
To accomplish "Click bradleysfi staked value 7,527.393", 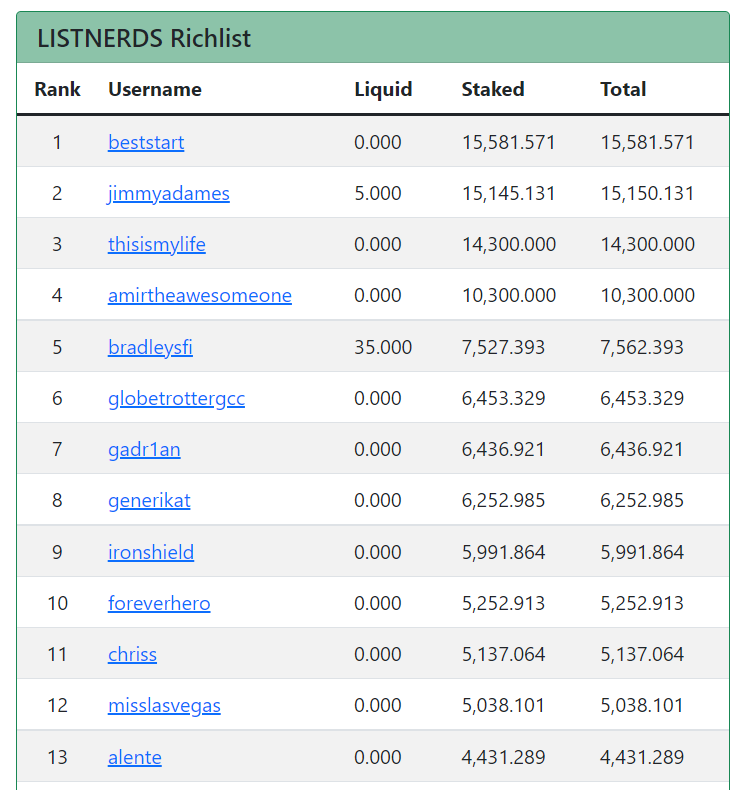I will pos(503,348).
